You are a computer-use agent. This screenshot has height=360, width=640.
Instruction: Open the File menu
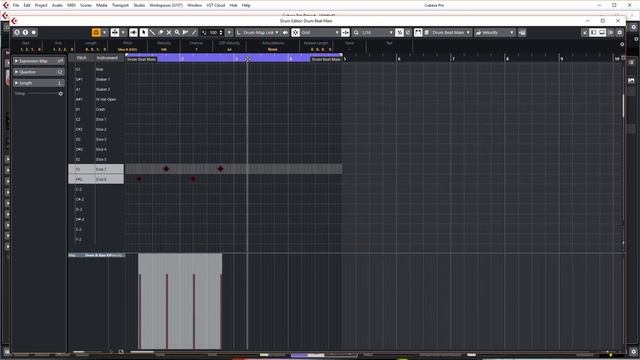(x=16, y=5)
